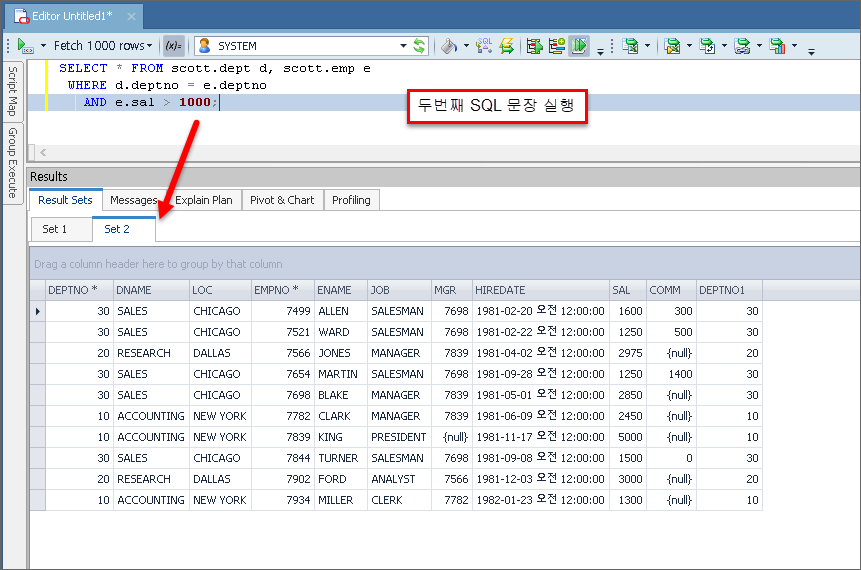Open dropdown beside grid pencil icon

(x=689, y=46)
